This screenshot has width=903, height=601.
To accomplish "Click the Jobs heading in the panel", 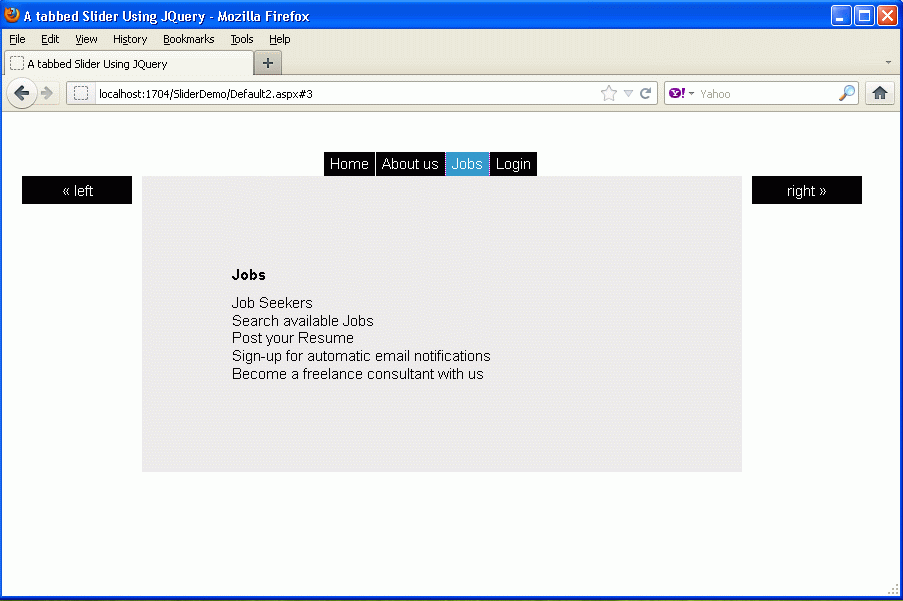I will [x=249, y=275].
